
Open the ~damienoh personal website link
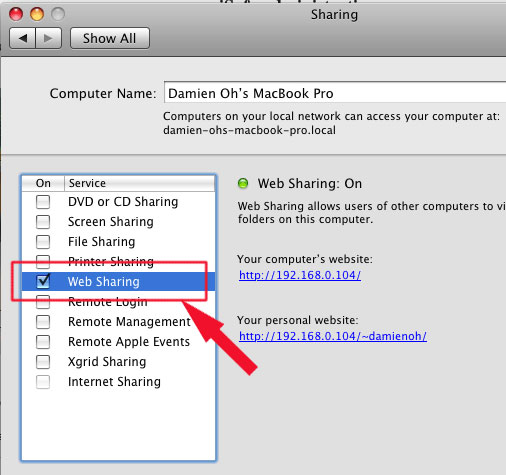click(333, 336)
